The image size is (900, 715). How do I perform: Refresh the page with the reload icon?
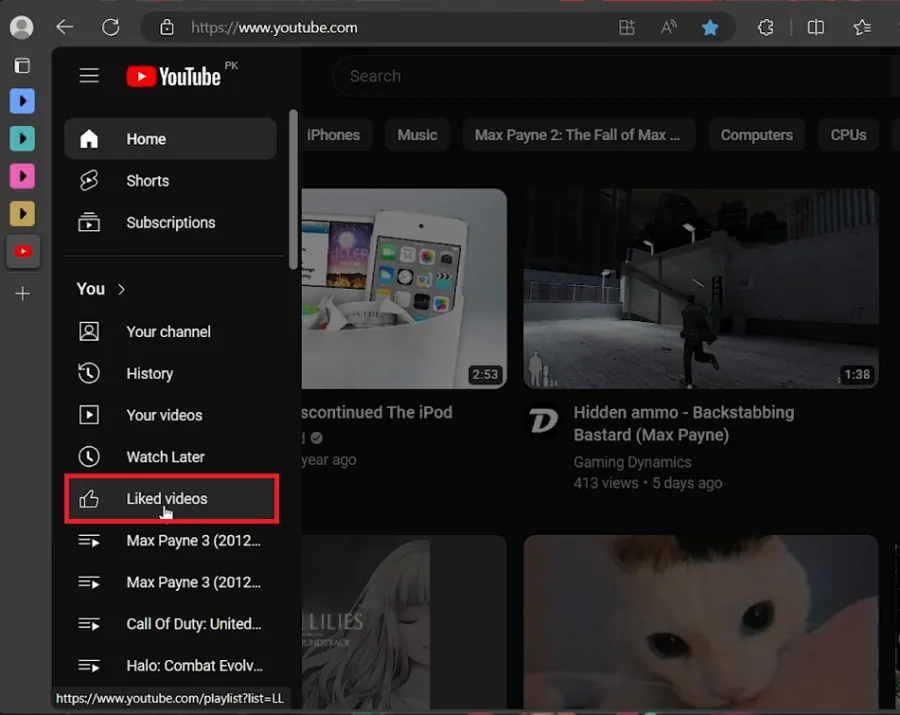110,27
